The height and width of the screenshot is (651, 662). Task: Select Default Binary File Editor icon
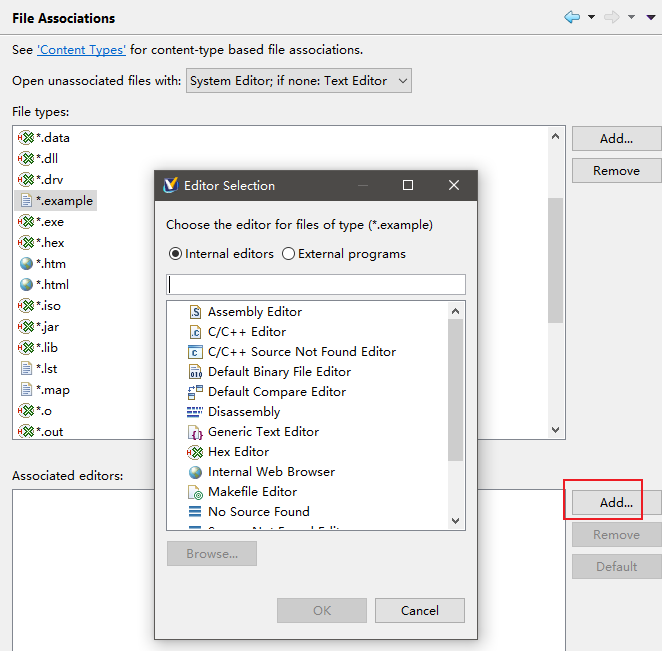[195, 372]
